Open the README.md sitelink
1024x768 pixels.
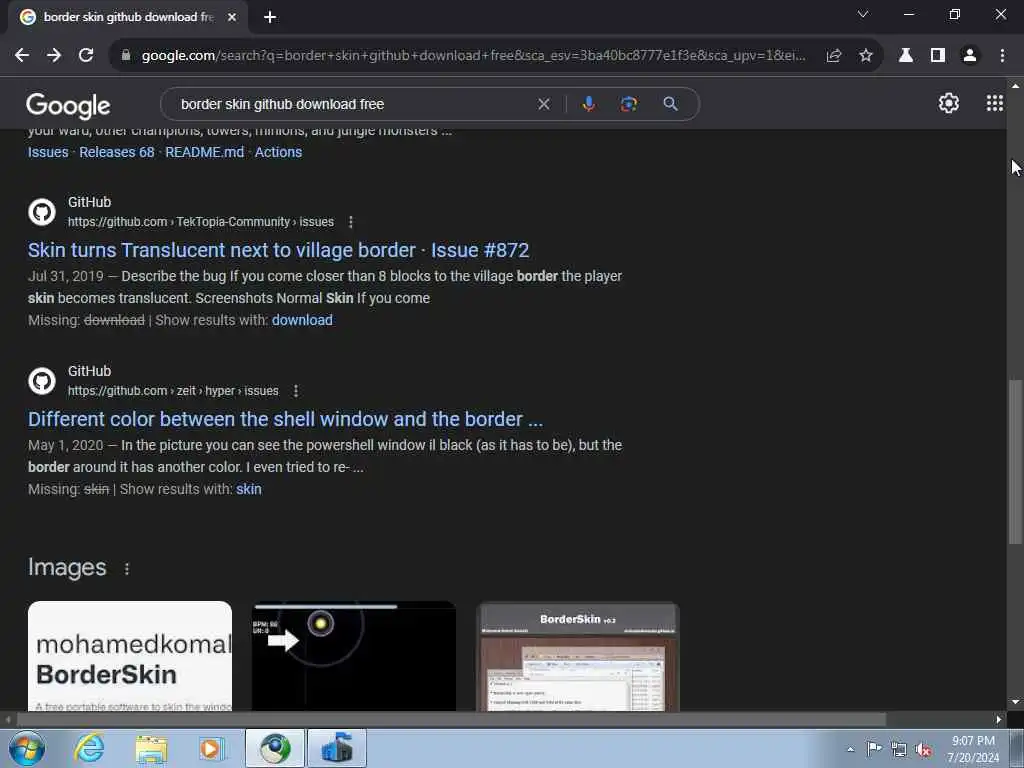204,152
